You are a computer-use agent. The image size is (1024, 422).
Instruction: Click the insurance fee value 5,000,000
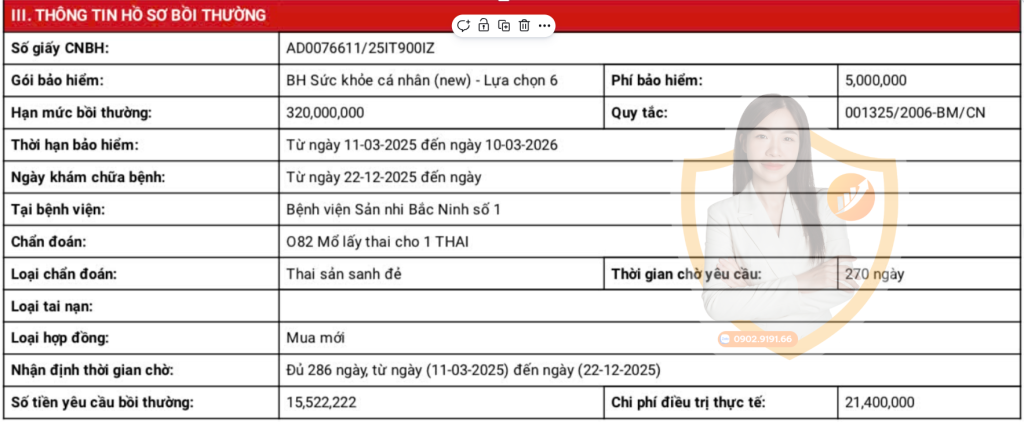click(x=875, y=81)
